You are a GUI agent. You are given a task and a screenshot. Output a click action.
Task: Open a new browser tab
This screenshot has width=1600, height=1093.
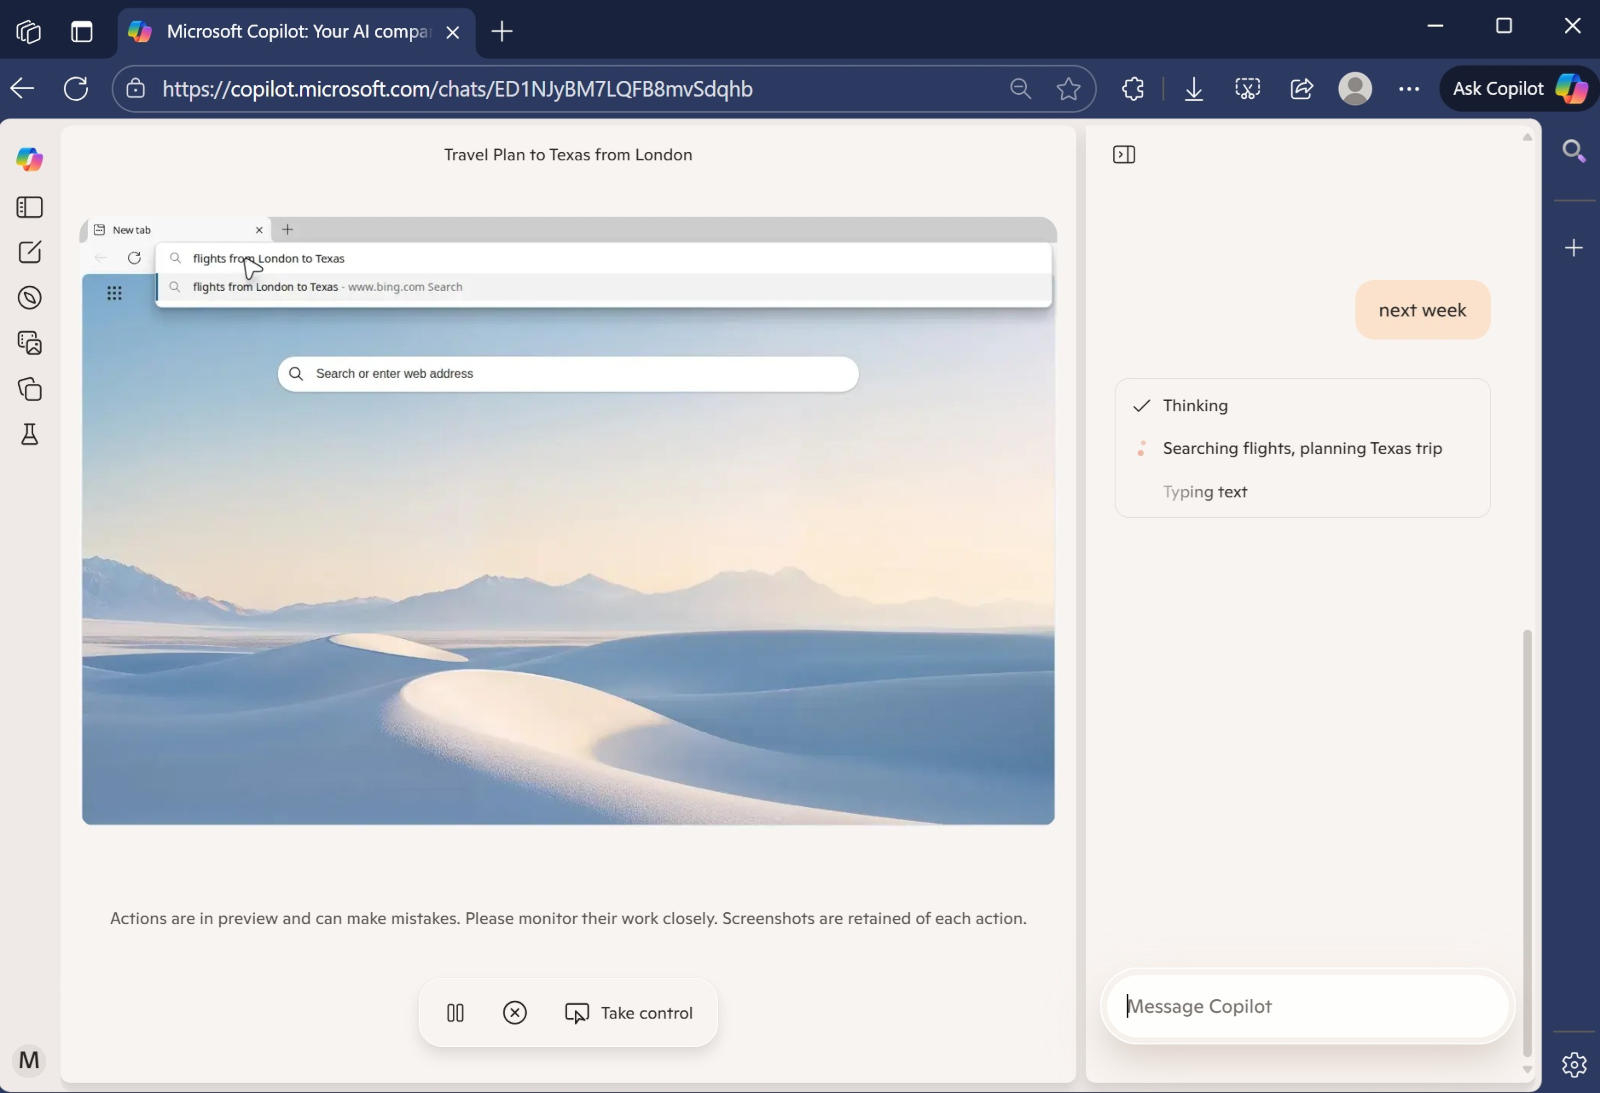coord(502,31)
